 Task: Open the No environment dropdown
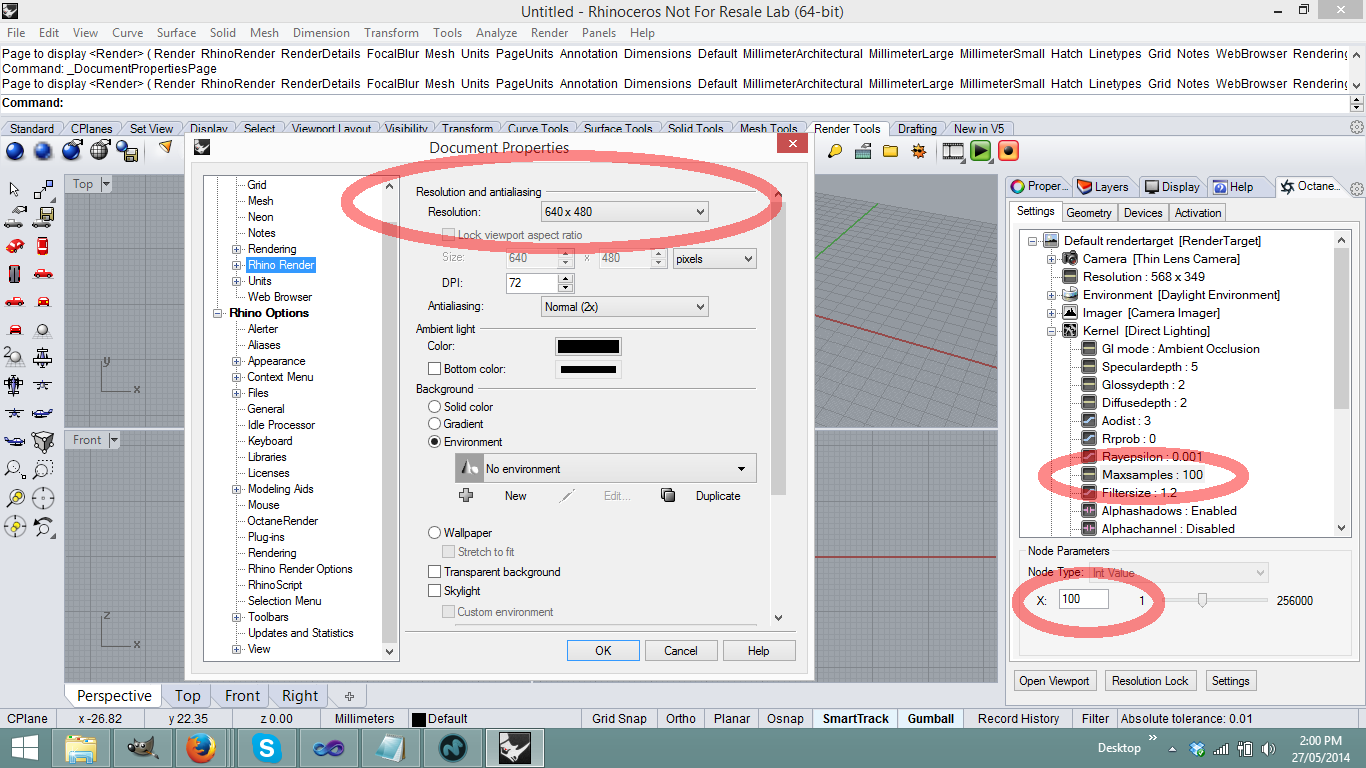pyautogui.click(x=606, y=468)
